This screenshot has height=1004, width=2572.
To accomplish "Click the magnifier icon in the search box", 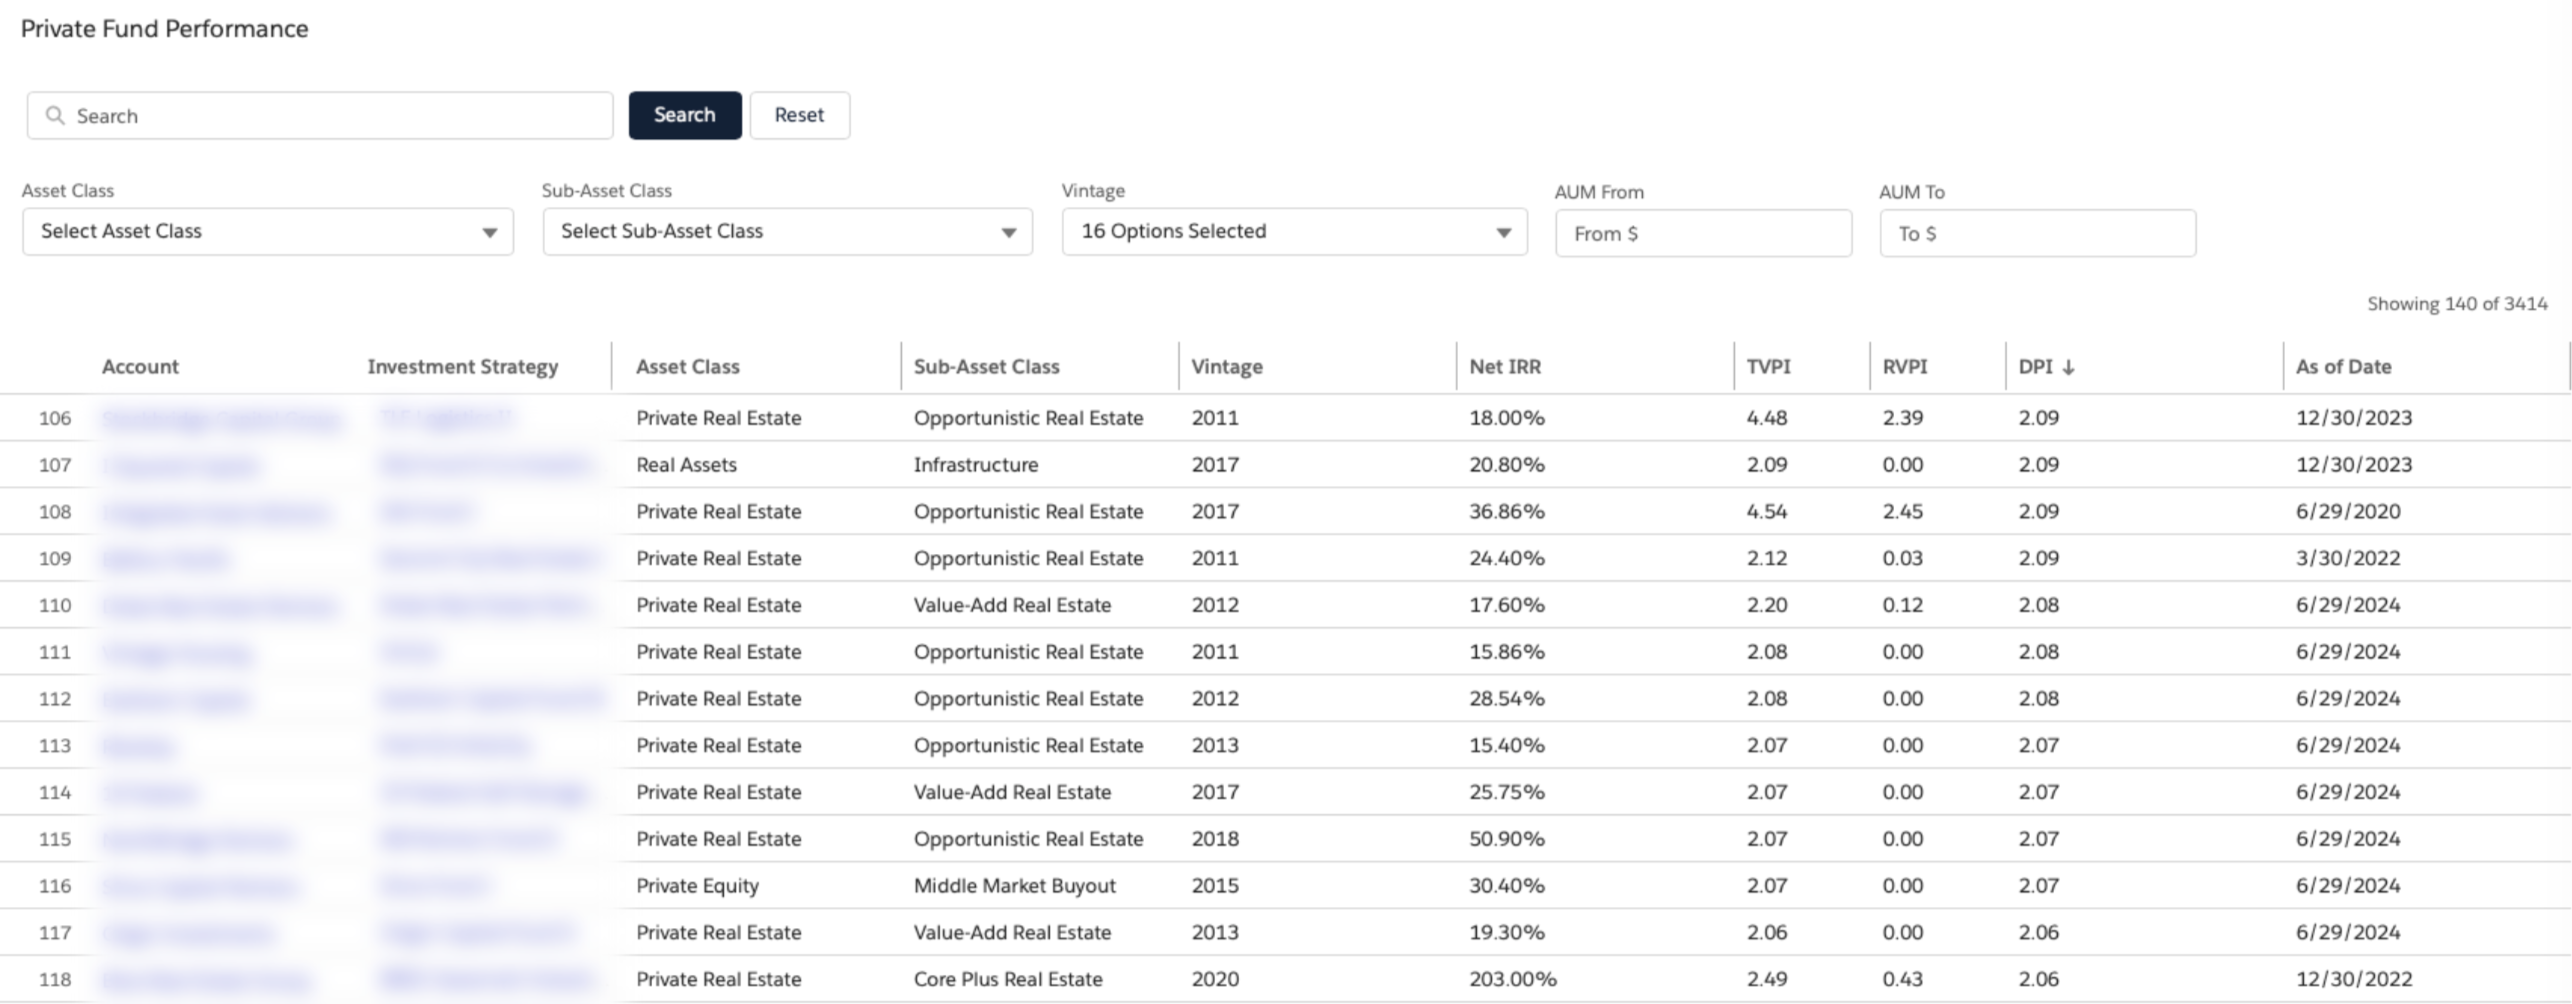I will [56, 116].
